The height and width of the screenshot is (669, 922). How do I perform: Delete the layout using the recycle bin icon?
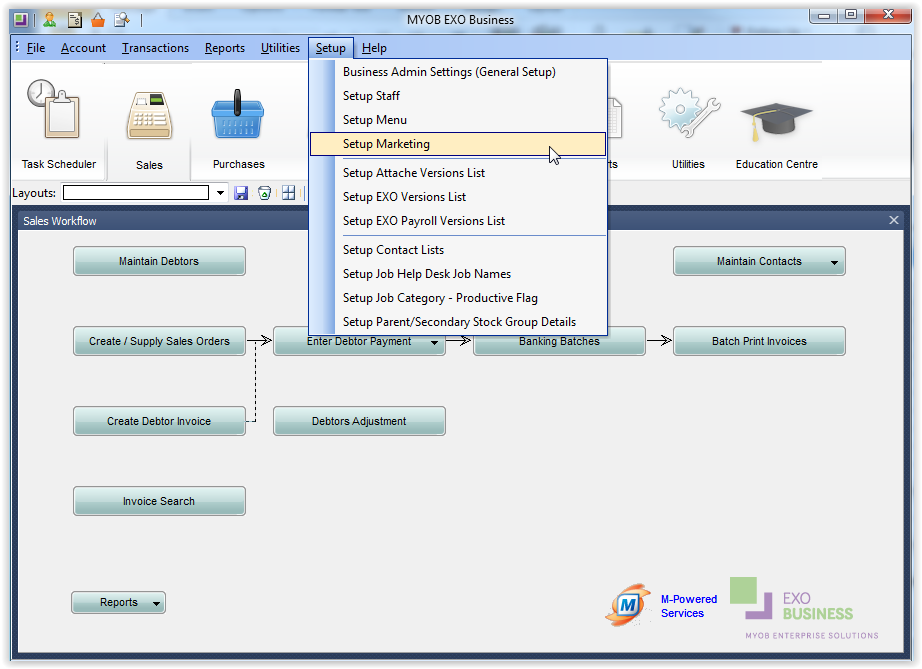(265, 193)
